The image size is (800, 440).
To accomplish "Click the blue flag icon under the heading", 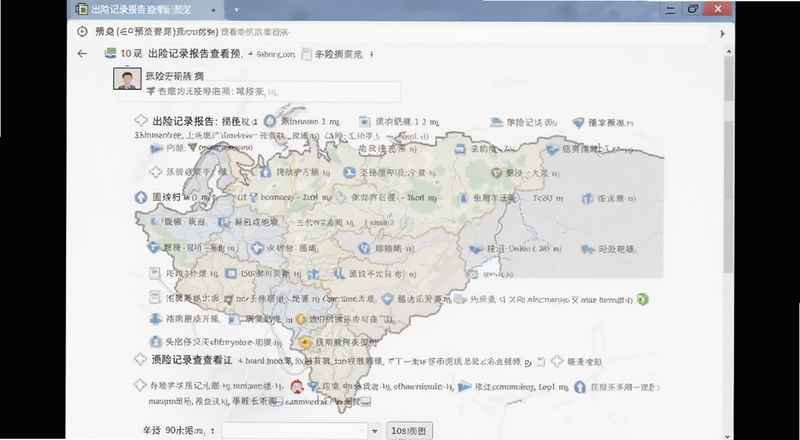I will (x=157, y=149).
